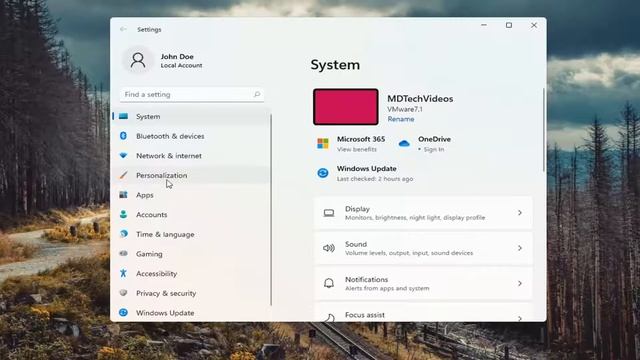Click the OneDrive cloud icon
640x360 pixels.
[x=404, y=143]
